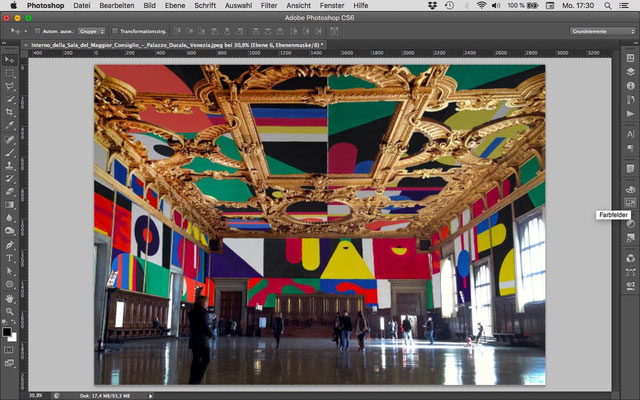Open the Datei menu
The width and height of the screenshot is (640, 400).
pyautogui.click(x=82, y=5)
